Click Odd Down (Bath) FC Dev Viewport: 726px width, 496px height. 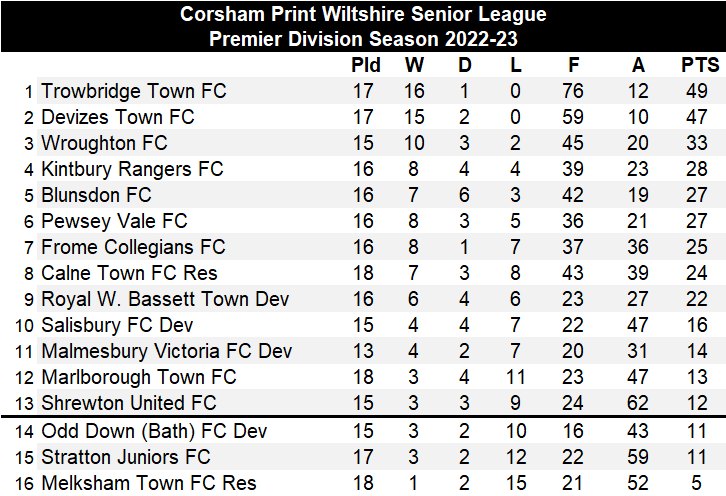point(154,431)
